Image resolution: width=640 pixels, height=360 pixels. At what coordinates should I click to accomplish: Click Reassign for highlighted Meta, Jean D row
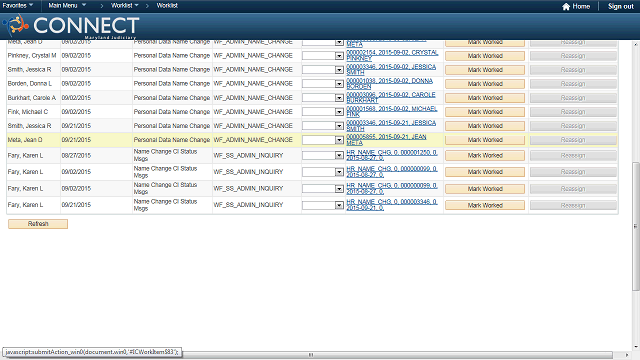coord(573,140)
